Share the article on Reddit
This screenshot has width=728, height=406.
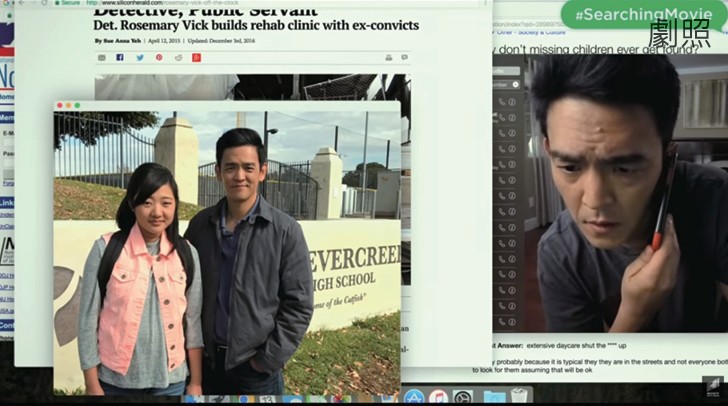tap(178, 58)
